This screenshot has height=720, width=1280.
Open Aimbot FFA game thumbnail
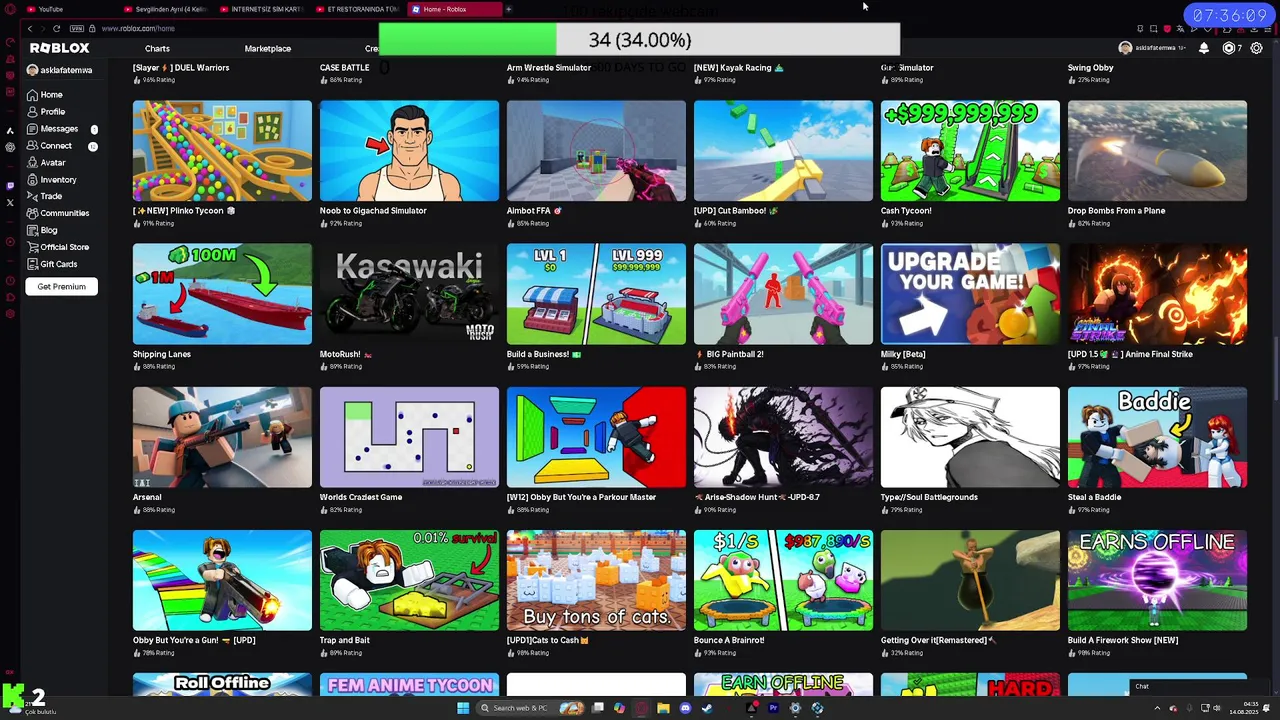point(596,150)
